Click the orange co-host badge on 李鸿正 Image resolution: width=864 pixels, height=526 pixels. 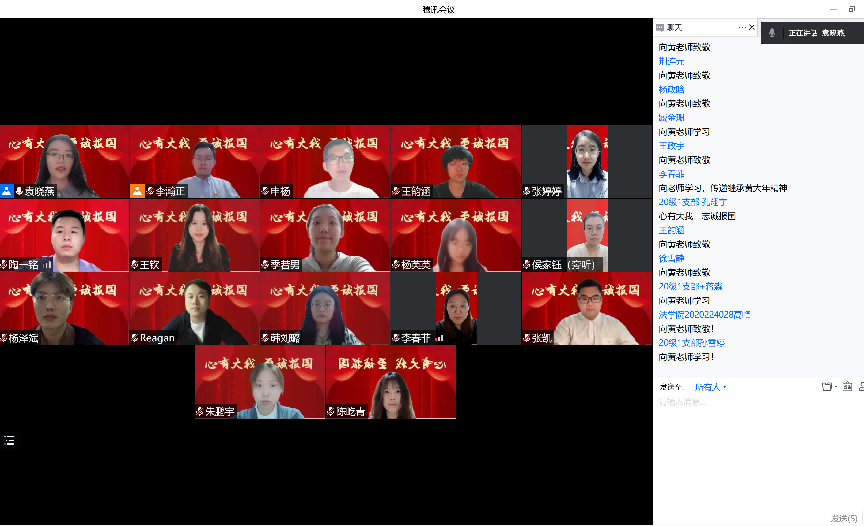click(137, 191)
